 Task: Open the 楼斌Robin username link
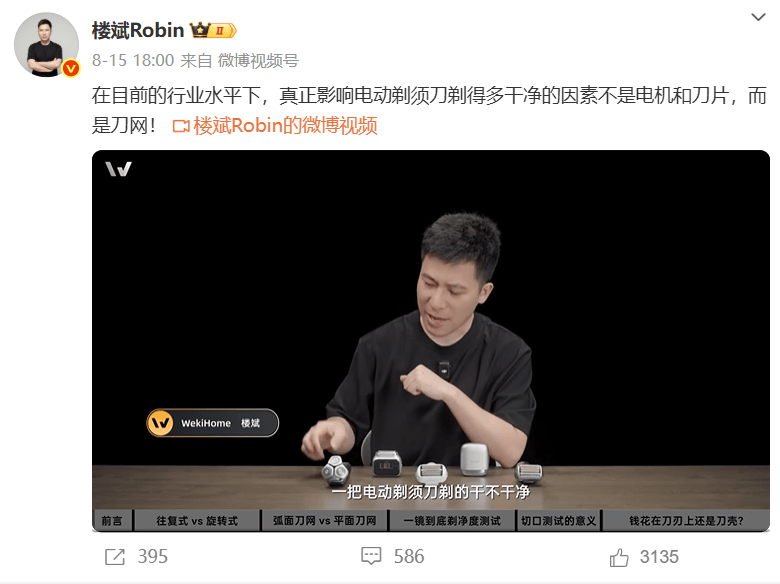tap(138, 31)
